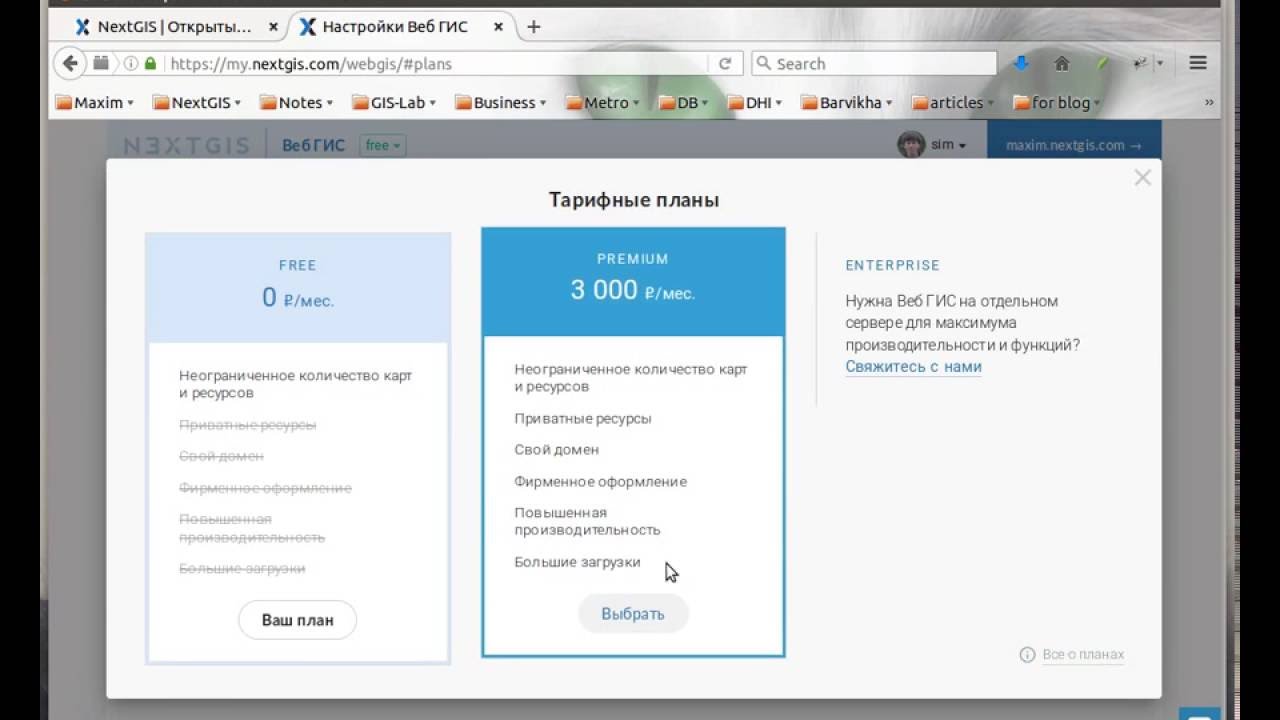Expand the free plan dropdown badge
The width and height of the screenshot is (1280, 720).
(383, 145)
